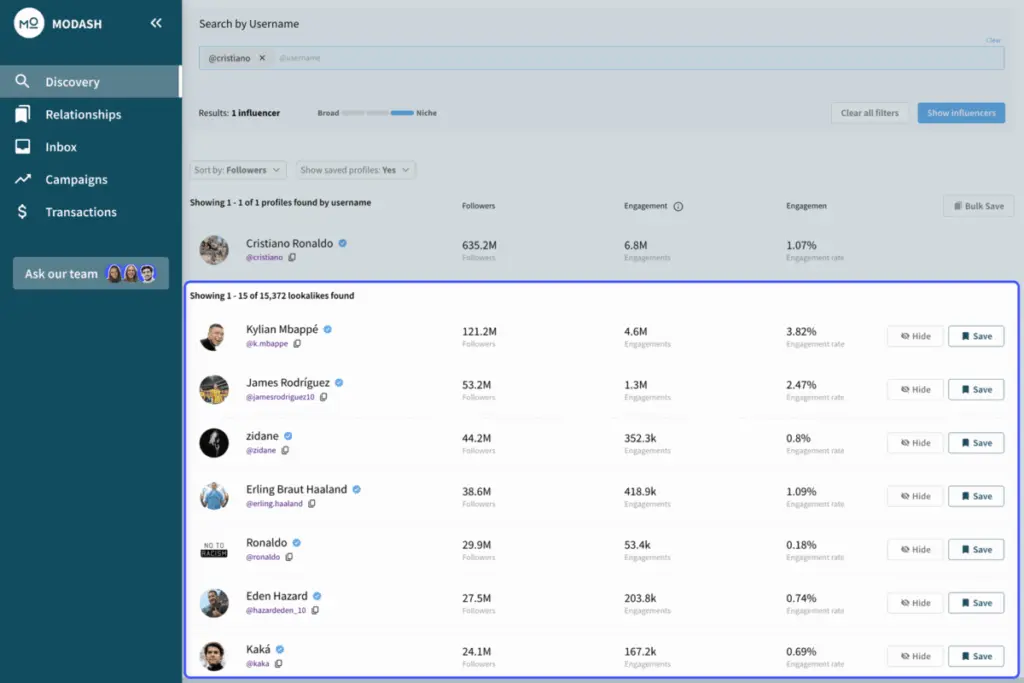Screen dimensions: 1024x683
Task: Open the Sort by Followers dropdown
Action: point(238,170)
